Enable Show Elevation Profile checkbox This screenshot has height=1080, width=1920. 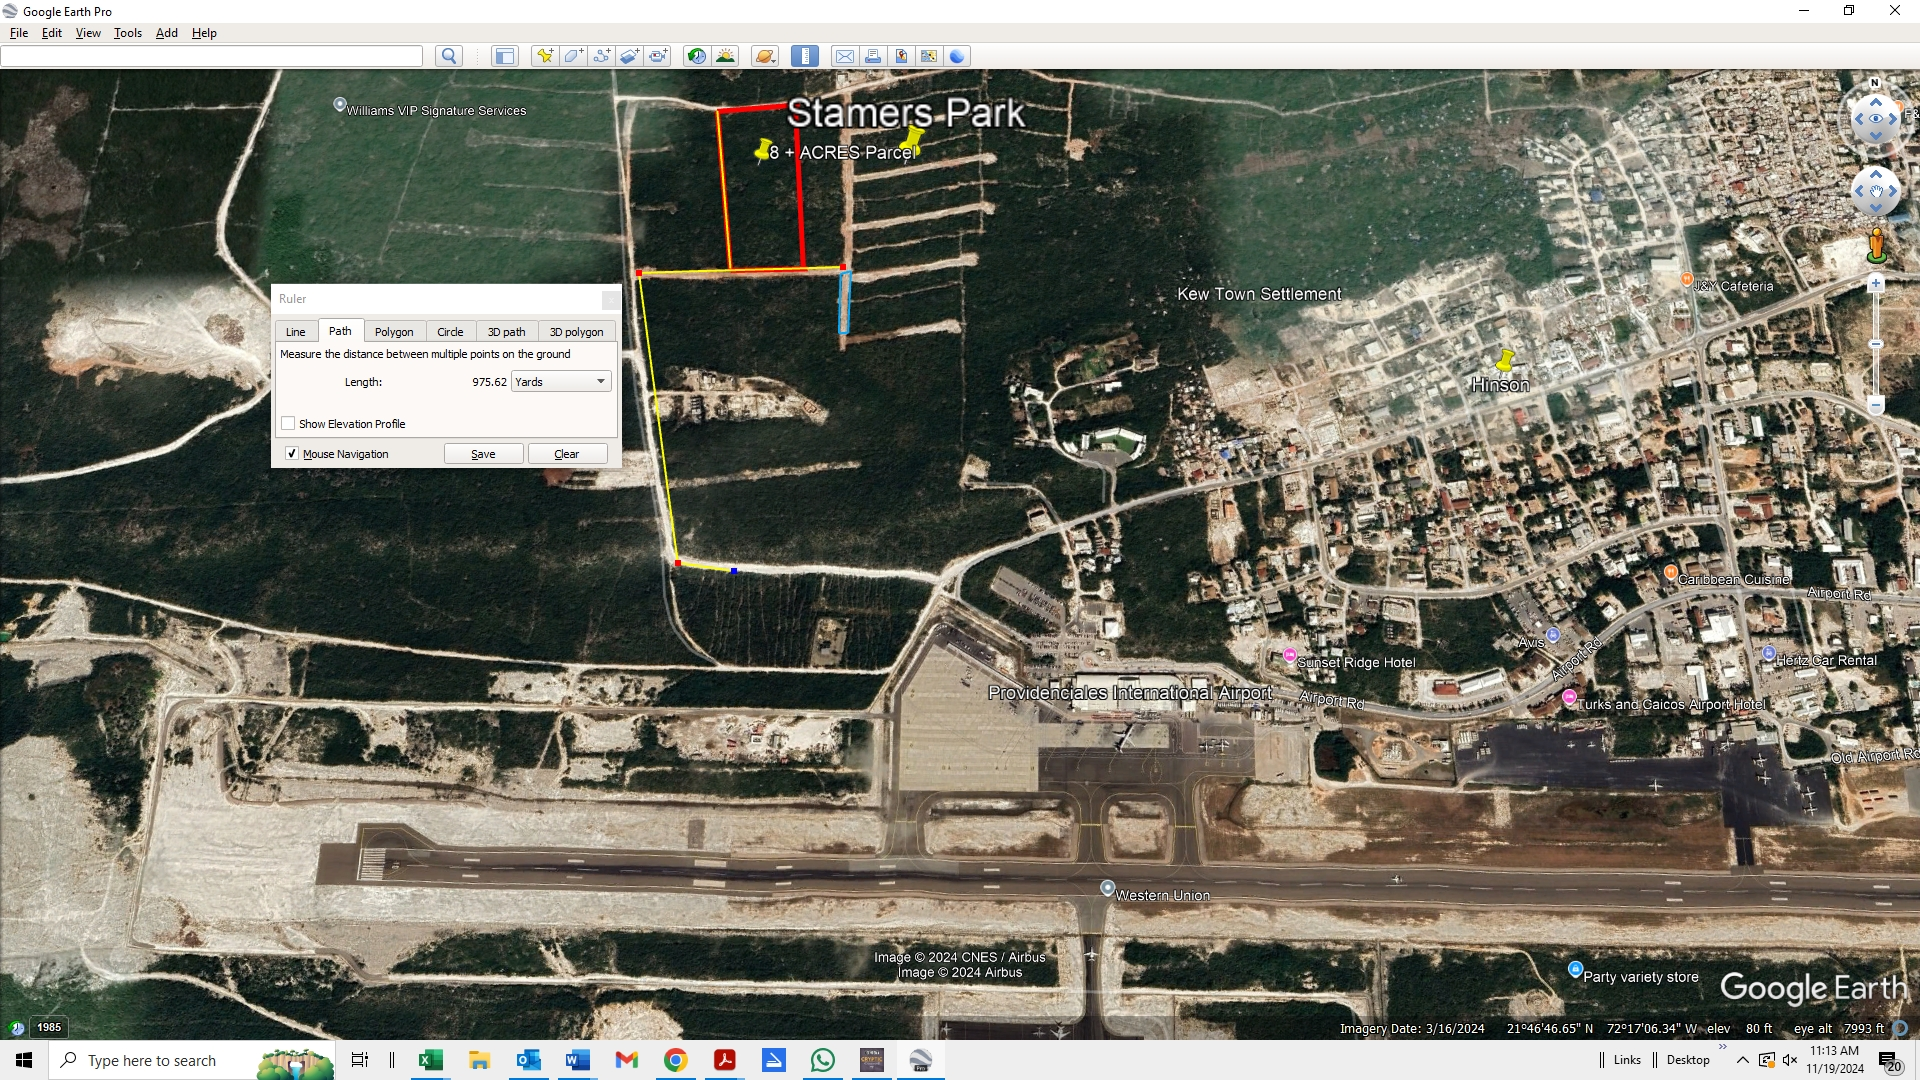click(x=288, y=424)
